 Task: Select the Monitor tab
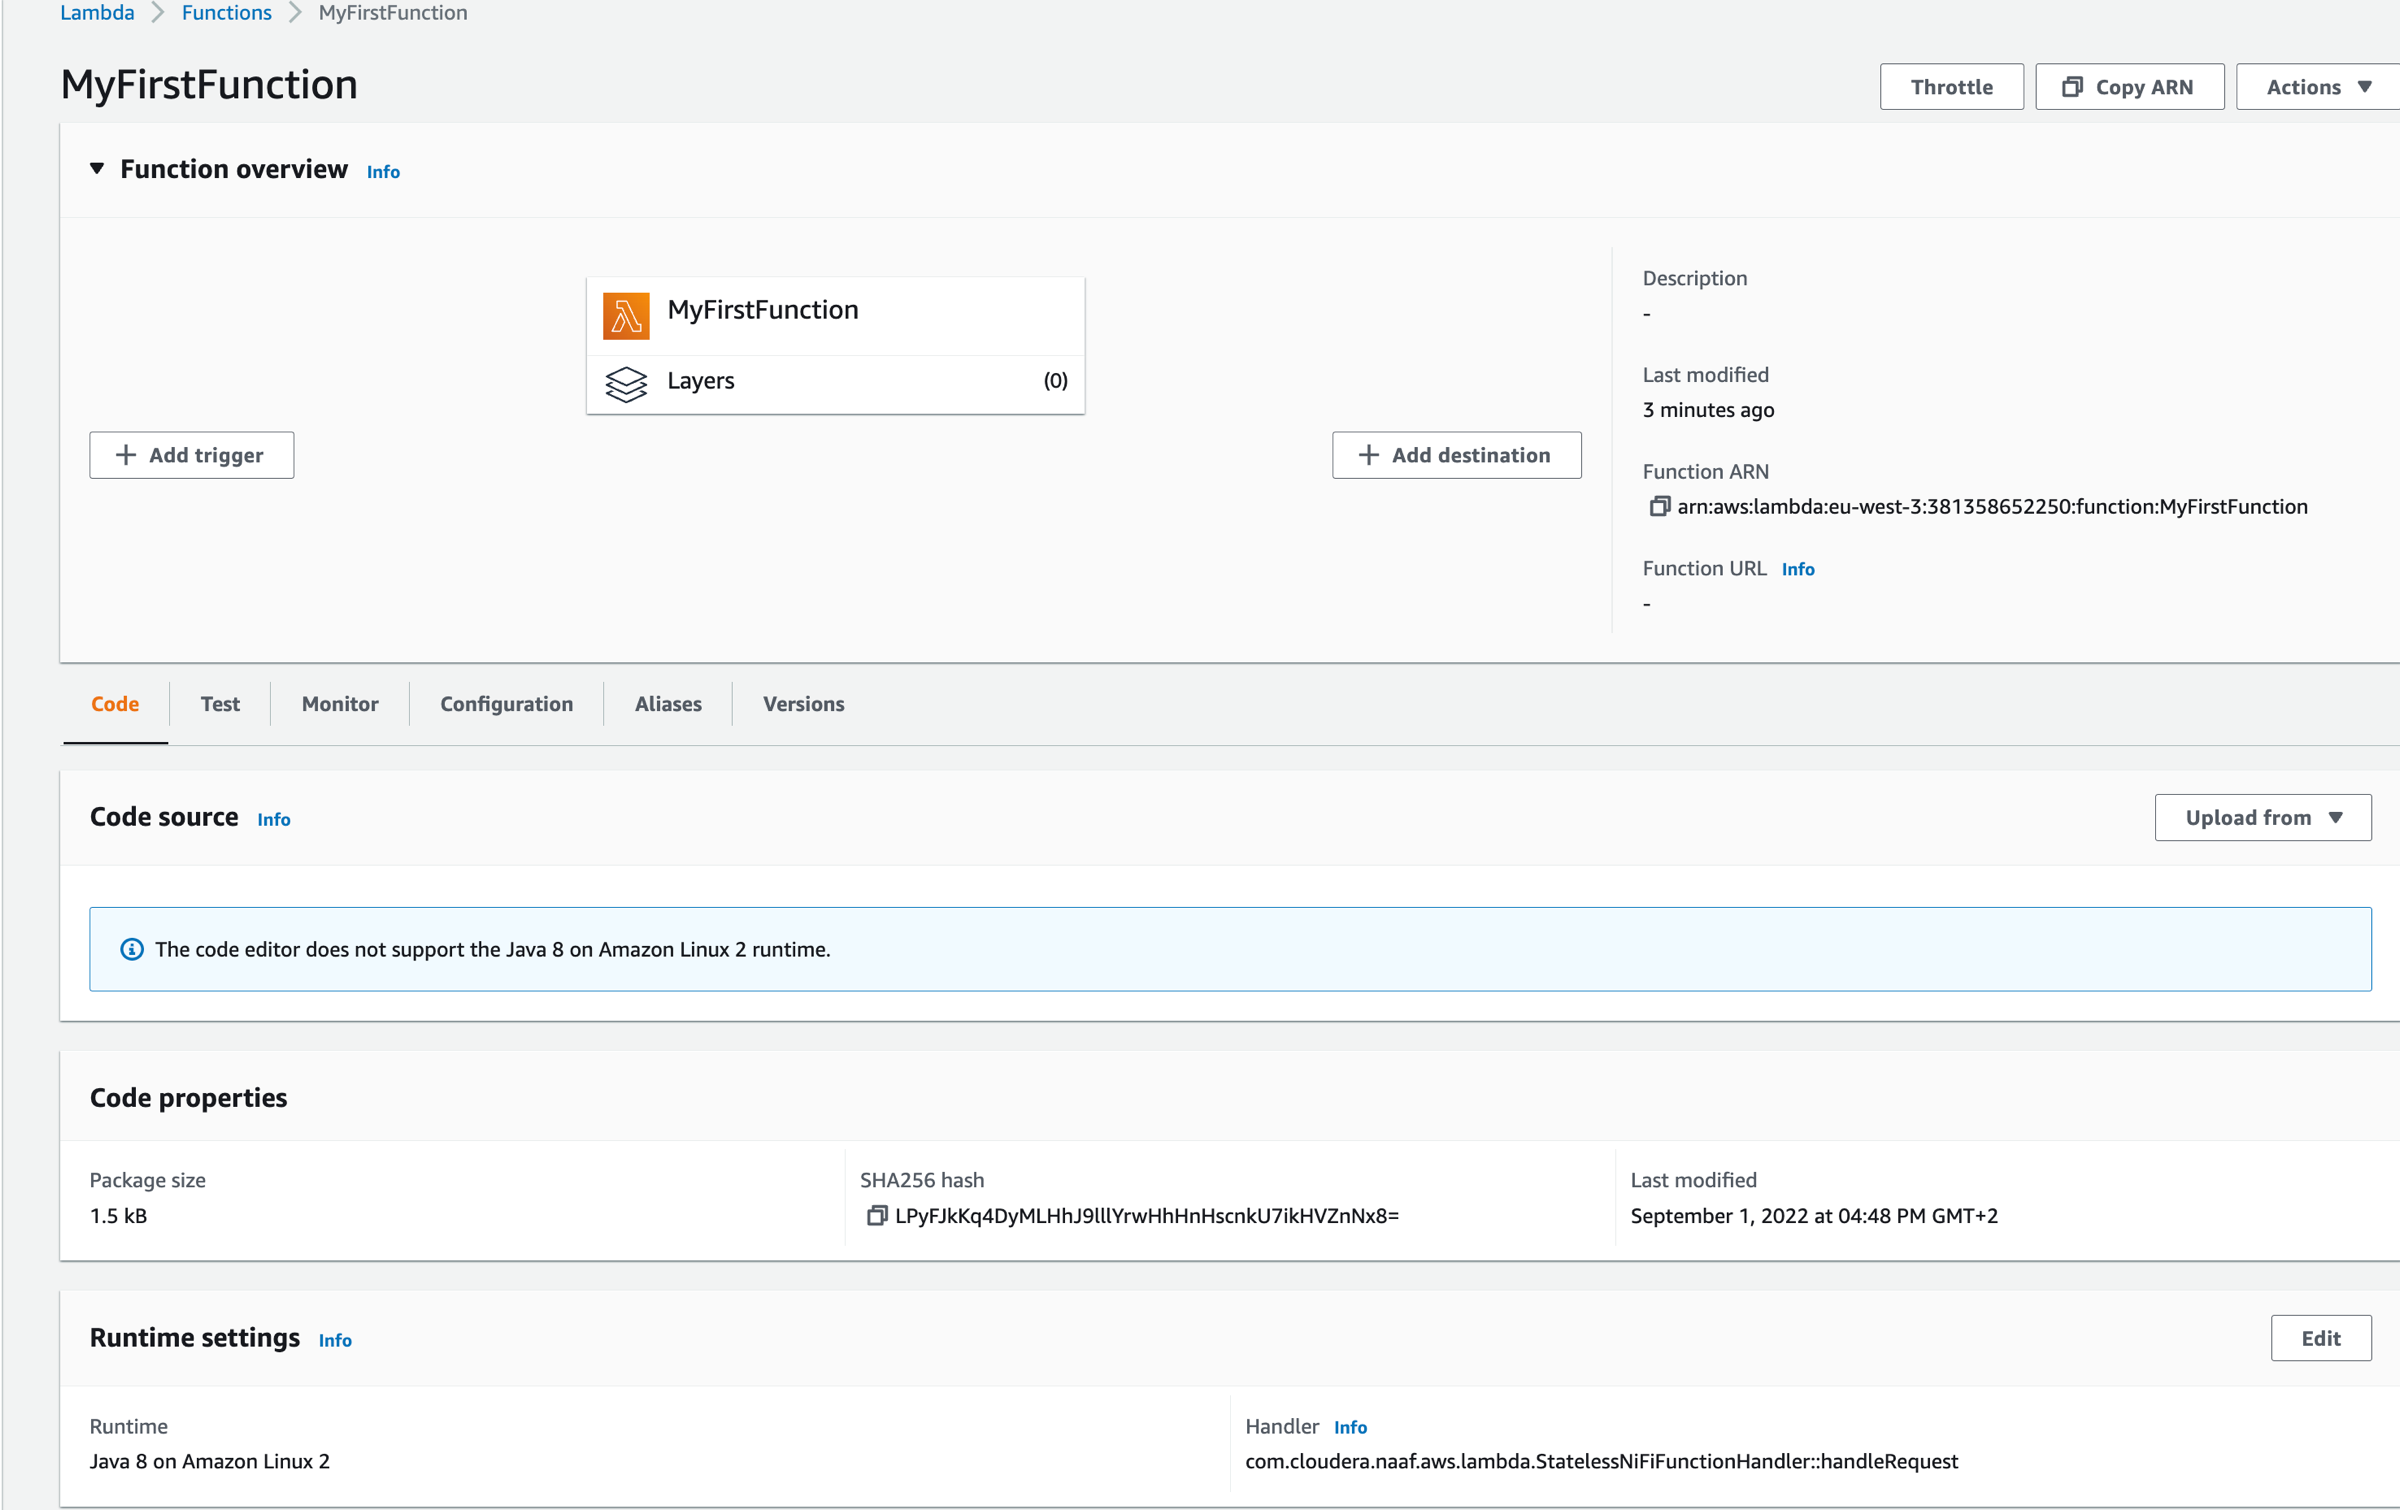[x=340, y=704]
